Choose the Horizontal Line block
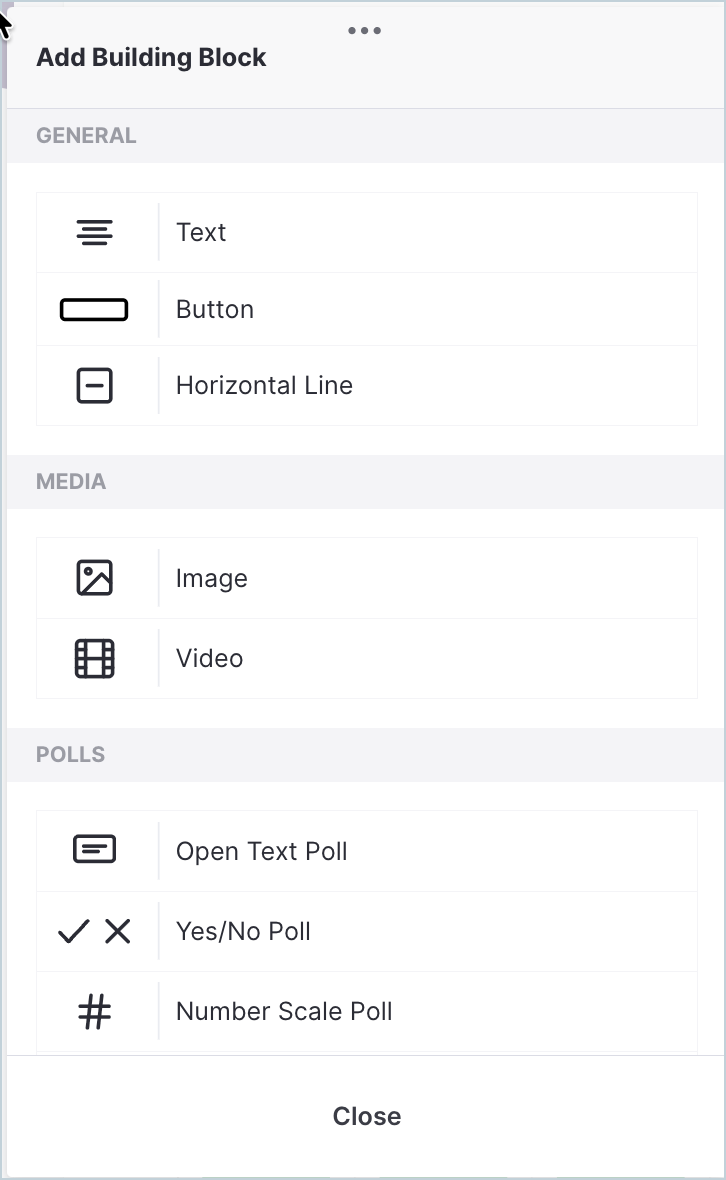726x1180 pixels. [367, 385]
